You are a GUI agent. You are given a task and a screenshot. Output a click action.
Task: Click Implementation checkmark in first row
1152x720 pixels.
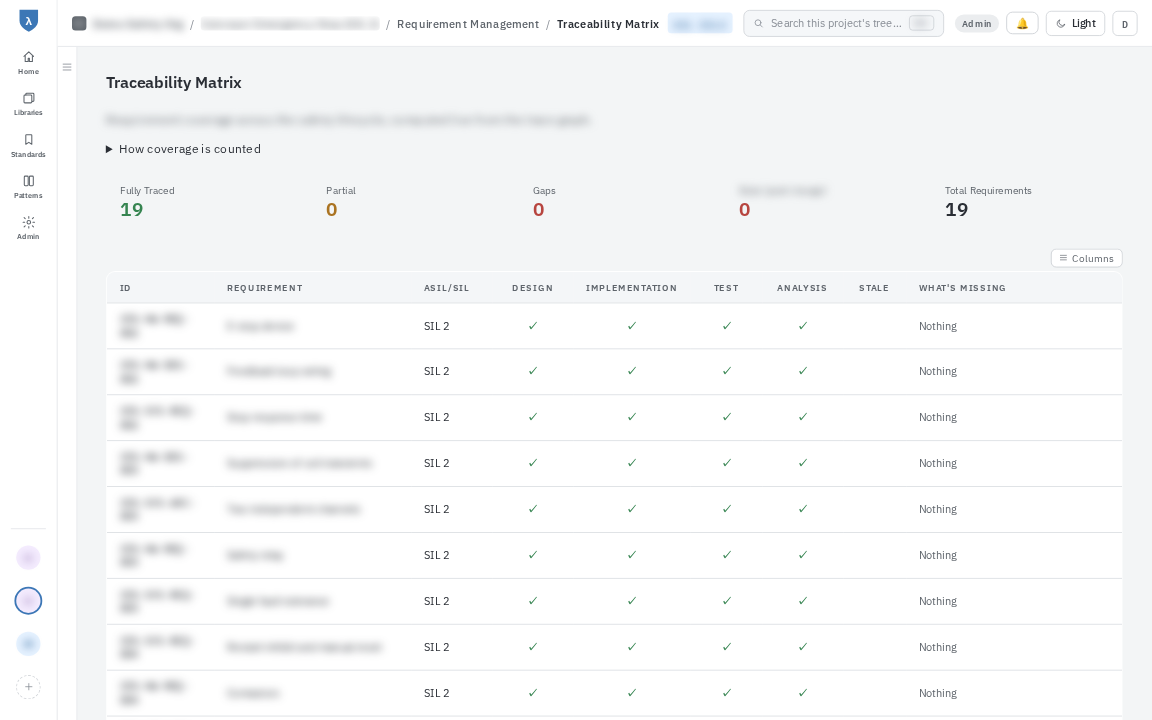631,325
